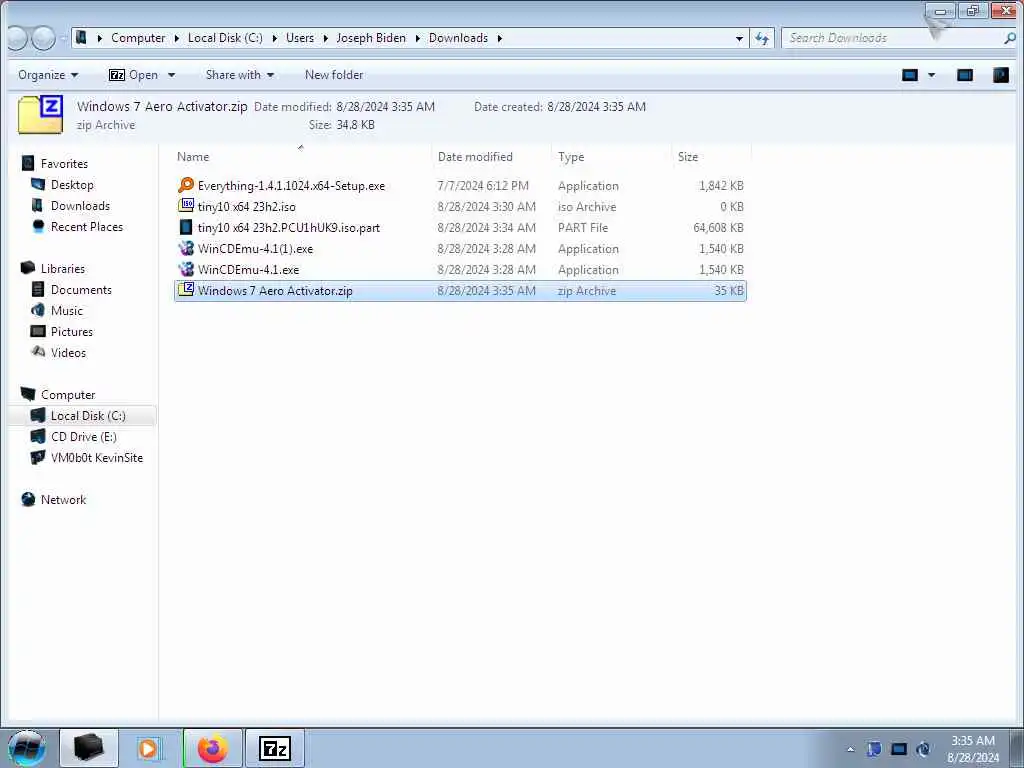1024x768 pixels.
Task: Show hidden tray icons arrow
Action: point(850,749)
